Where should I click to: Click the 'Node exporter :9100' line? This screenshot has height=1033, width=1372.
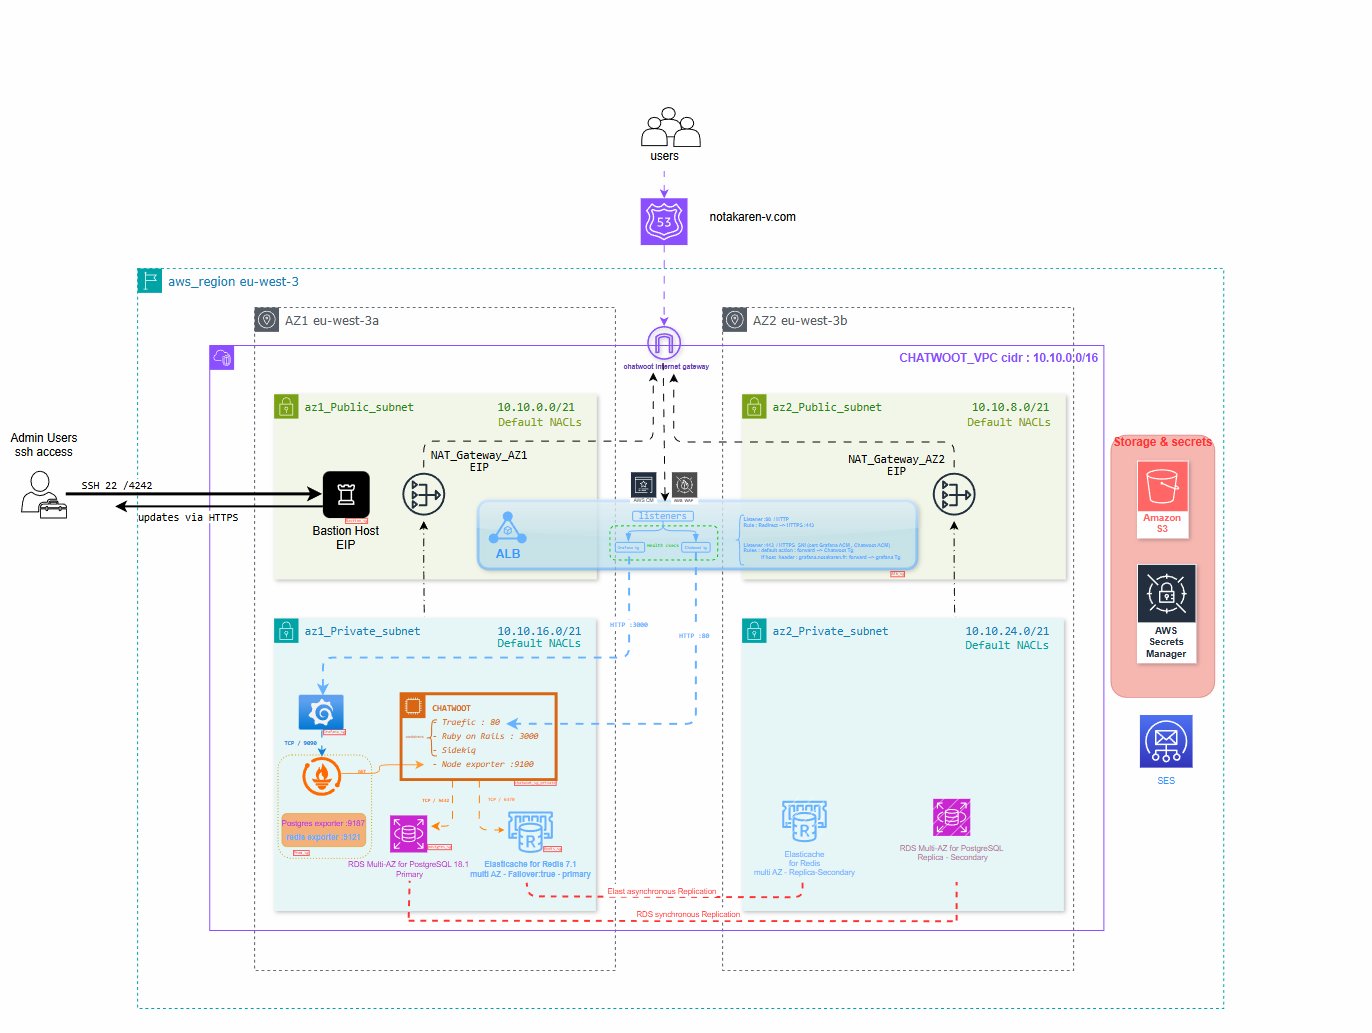click(488, 764)
